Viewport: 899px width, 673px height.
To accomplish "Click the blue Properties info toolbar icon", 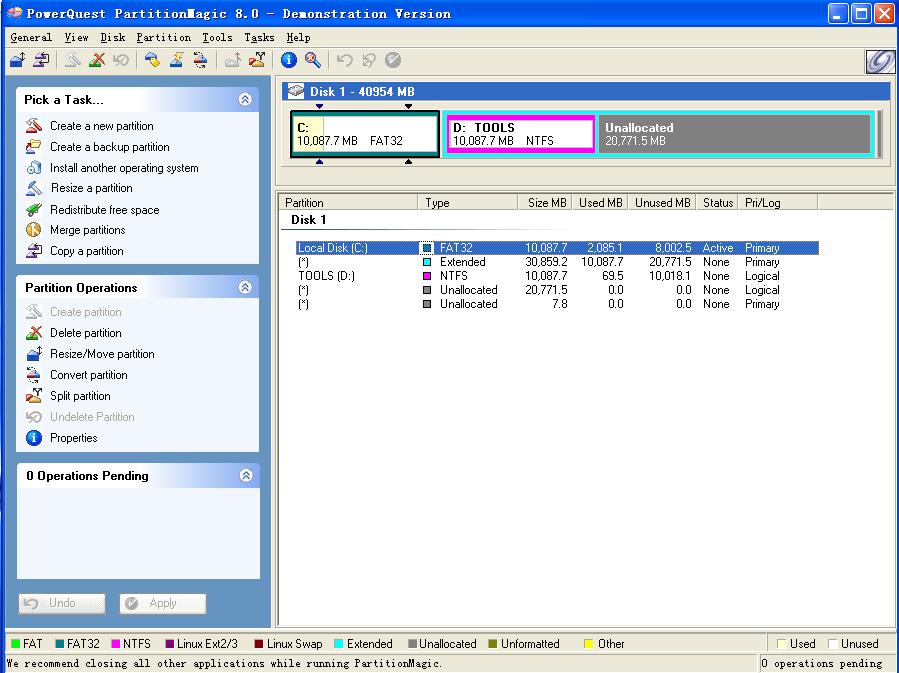I will pyautogui.click(x=289, y=60).
